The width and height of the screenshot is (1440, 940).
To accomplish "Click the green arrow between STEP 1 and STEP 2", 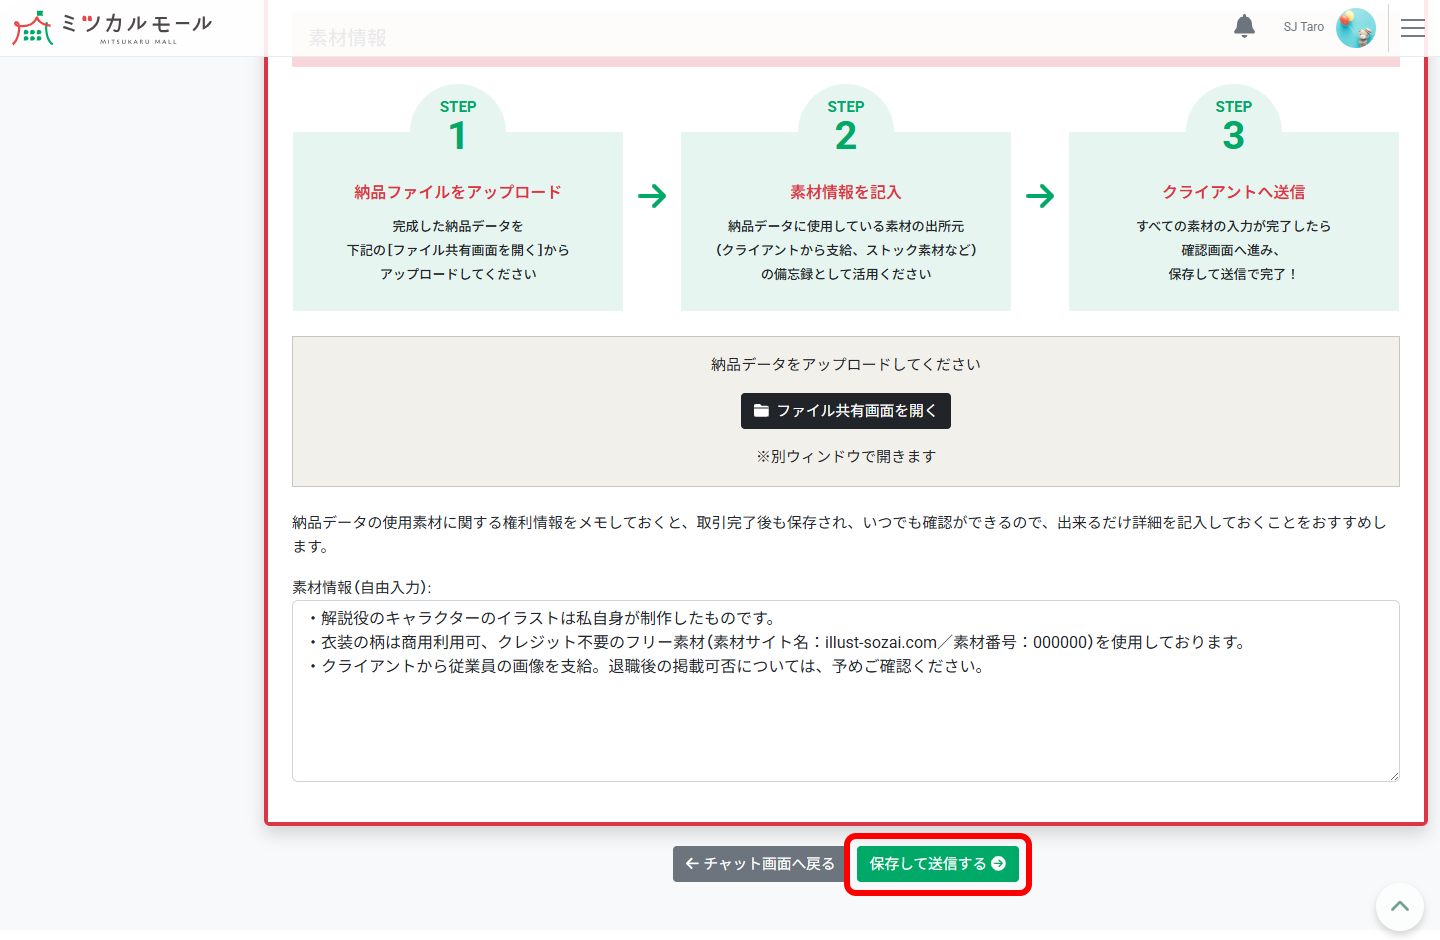I will coord(652,197).
